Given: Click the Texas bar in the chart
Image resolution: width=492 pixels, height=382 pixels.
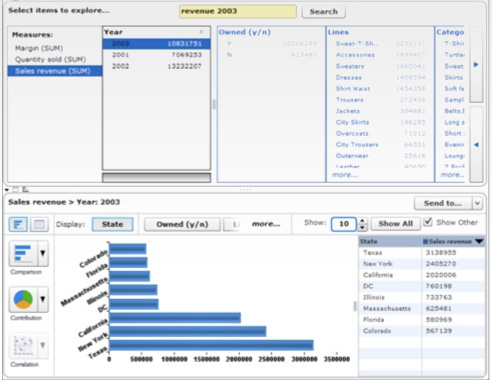Looking at the screenshot, I should (211, 345).
